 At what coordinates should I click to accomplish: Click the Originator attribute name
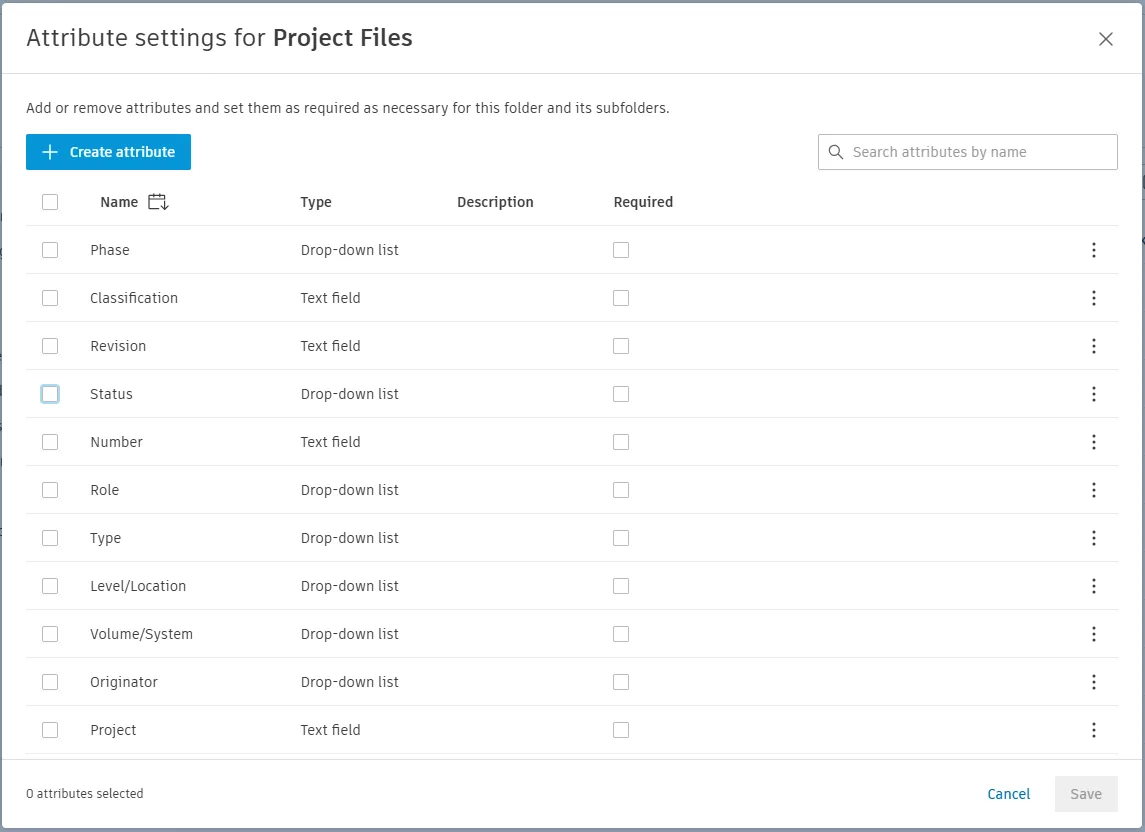(124, 682)
